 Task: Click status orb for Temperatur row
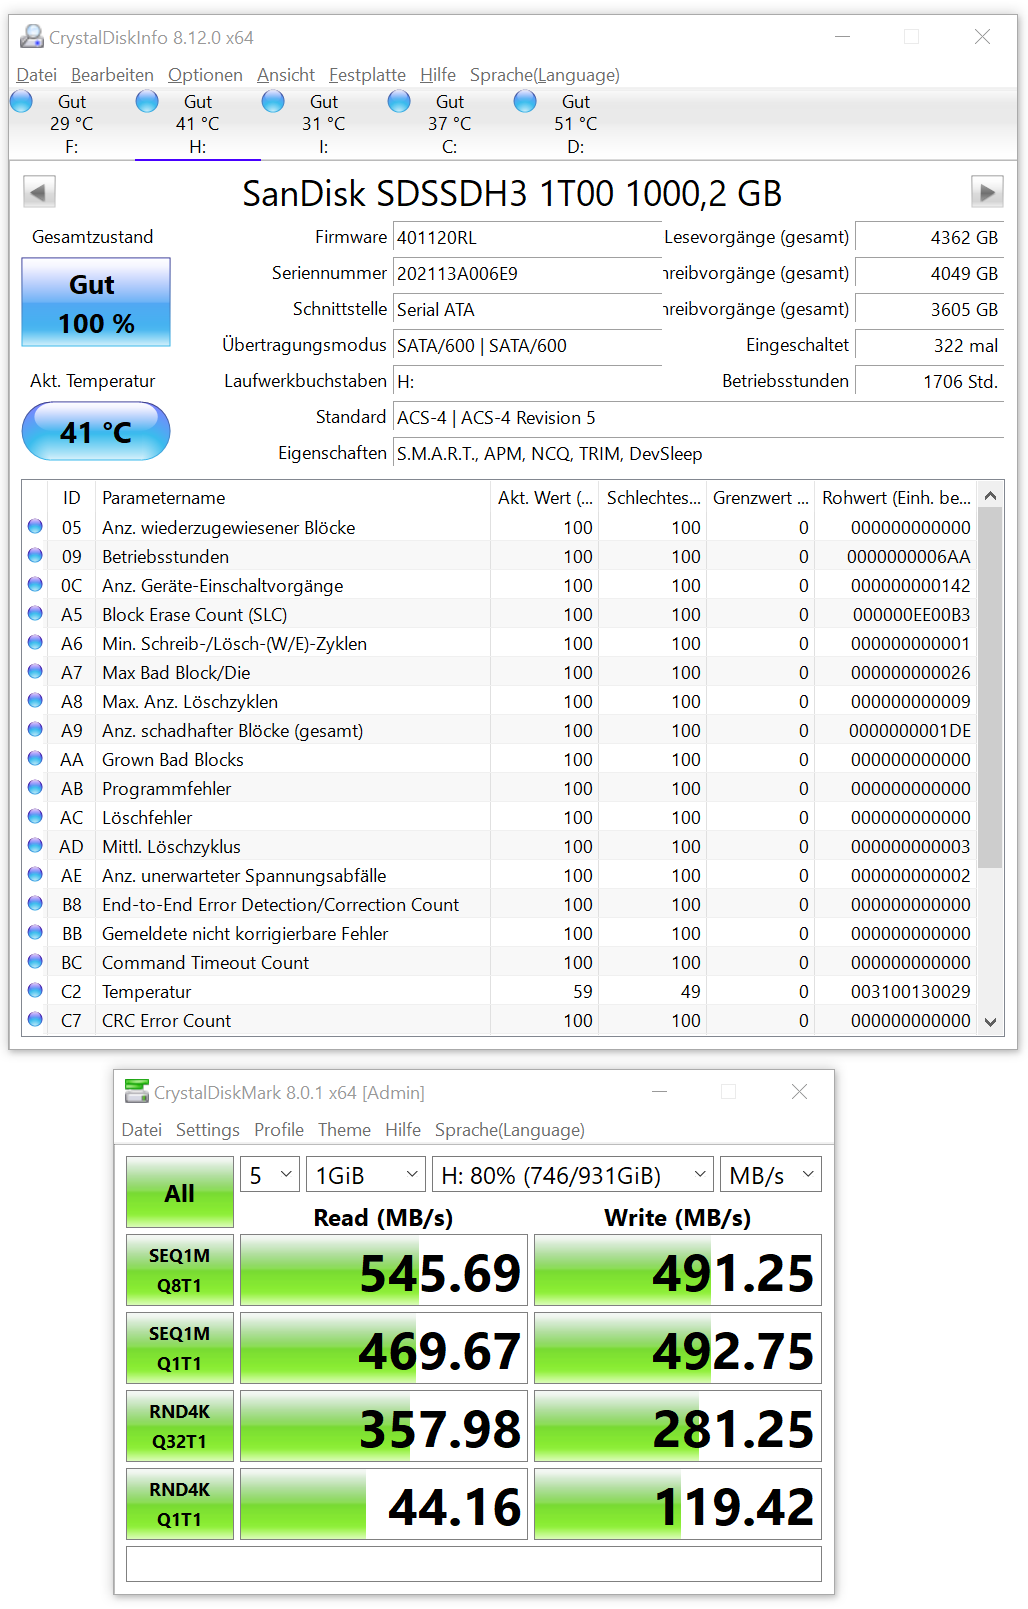pos(35,990)
